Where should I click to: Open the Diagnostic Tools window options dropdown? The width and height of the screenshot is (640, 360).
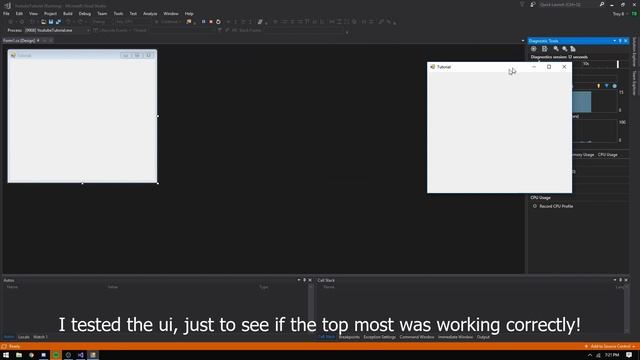pyautogui.click(x=614, y=41)
